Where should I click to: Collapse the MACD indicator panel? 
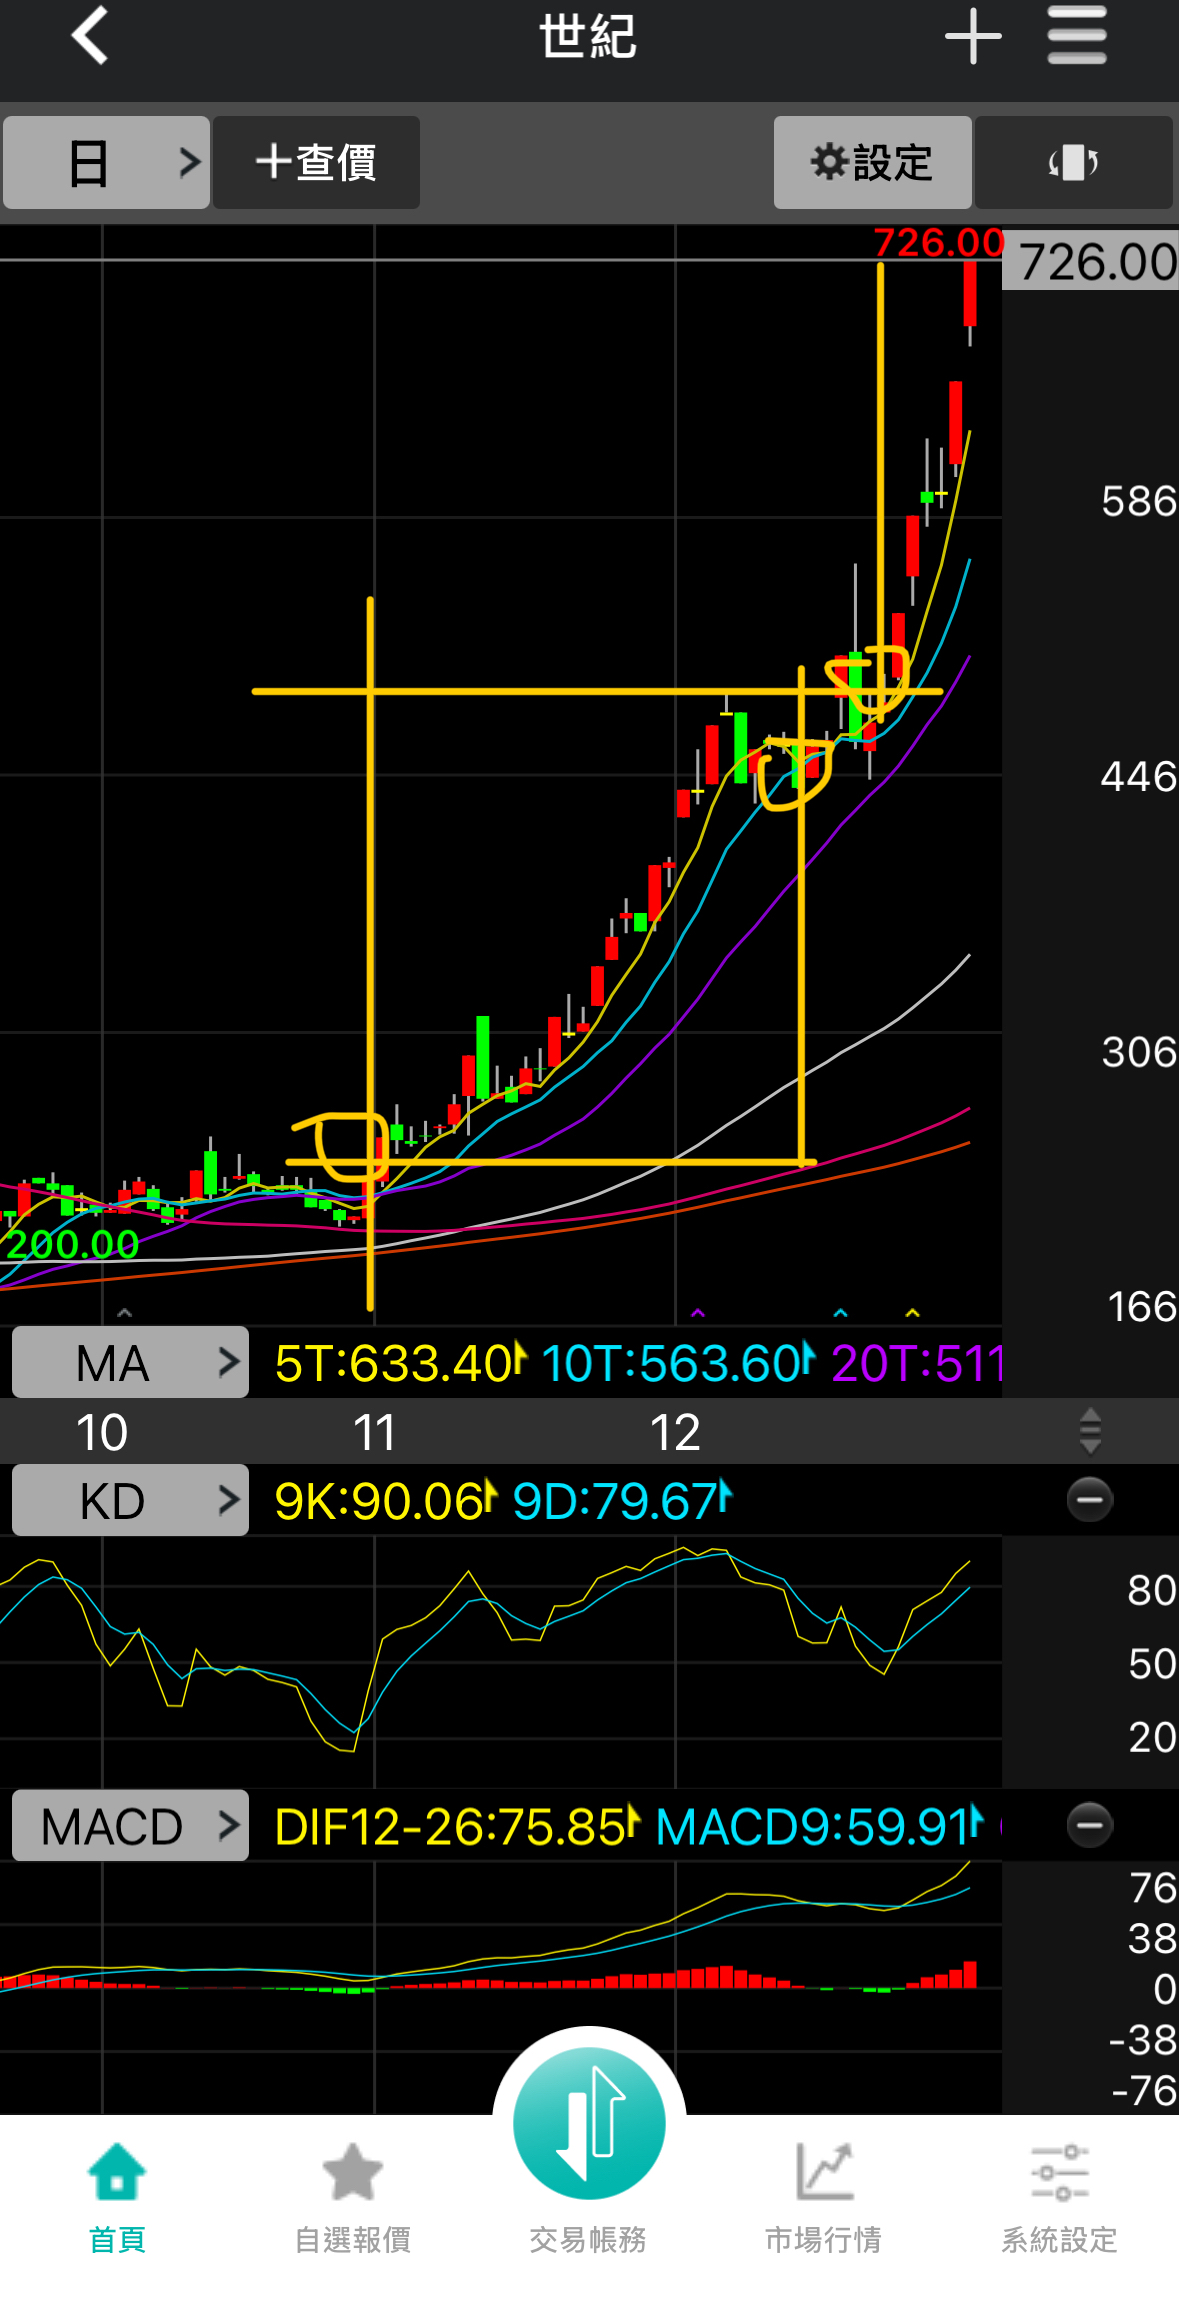(1089, 1825)
